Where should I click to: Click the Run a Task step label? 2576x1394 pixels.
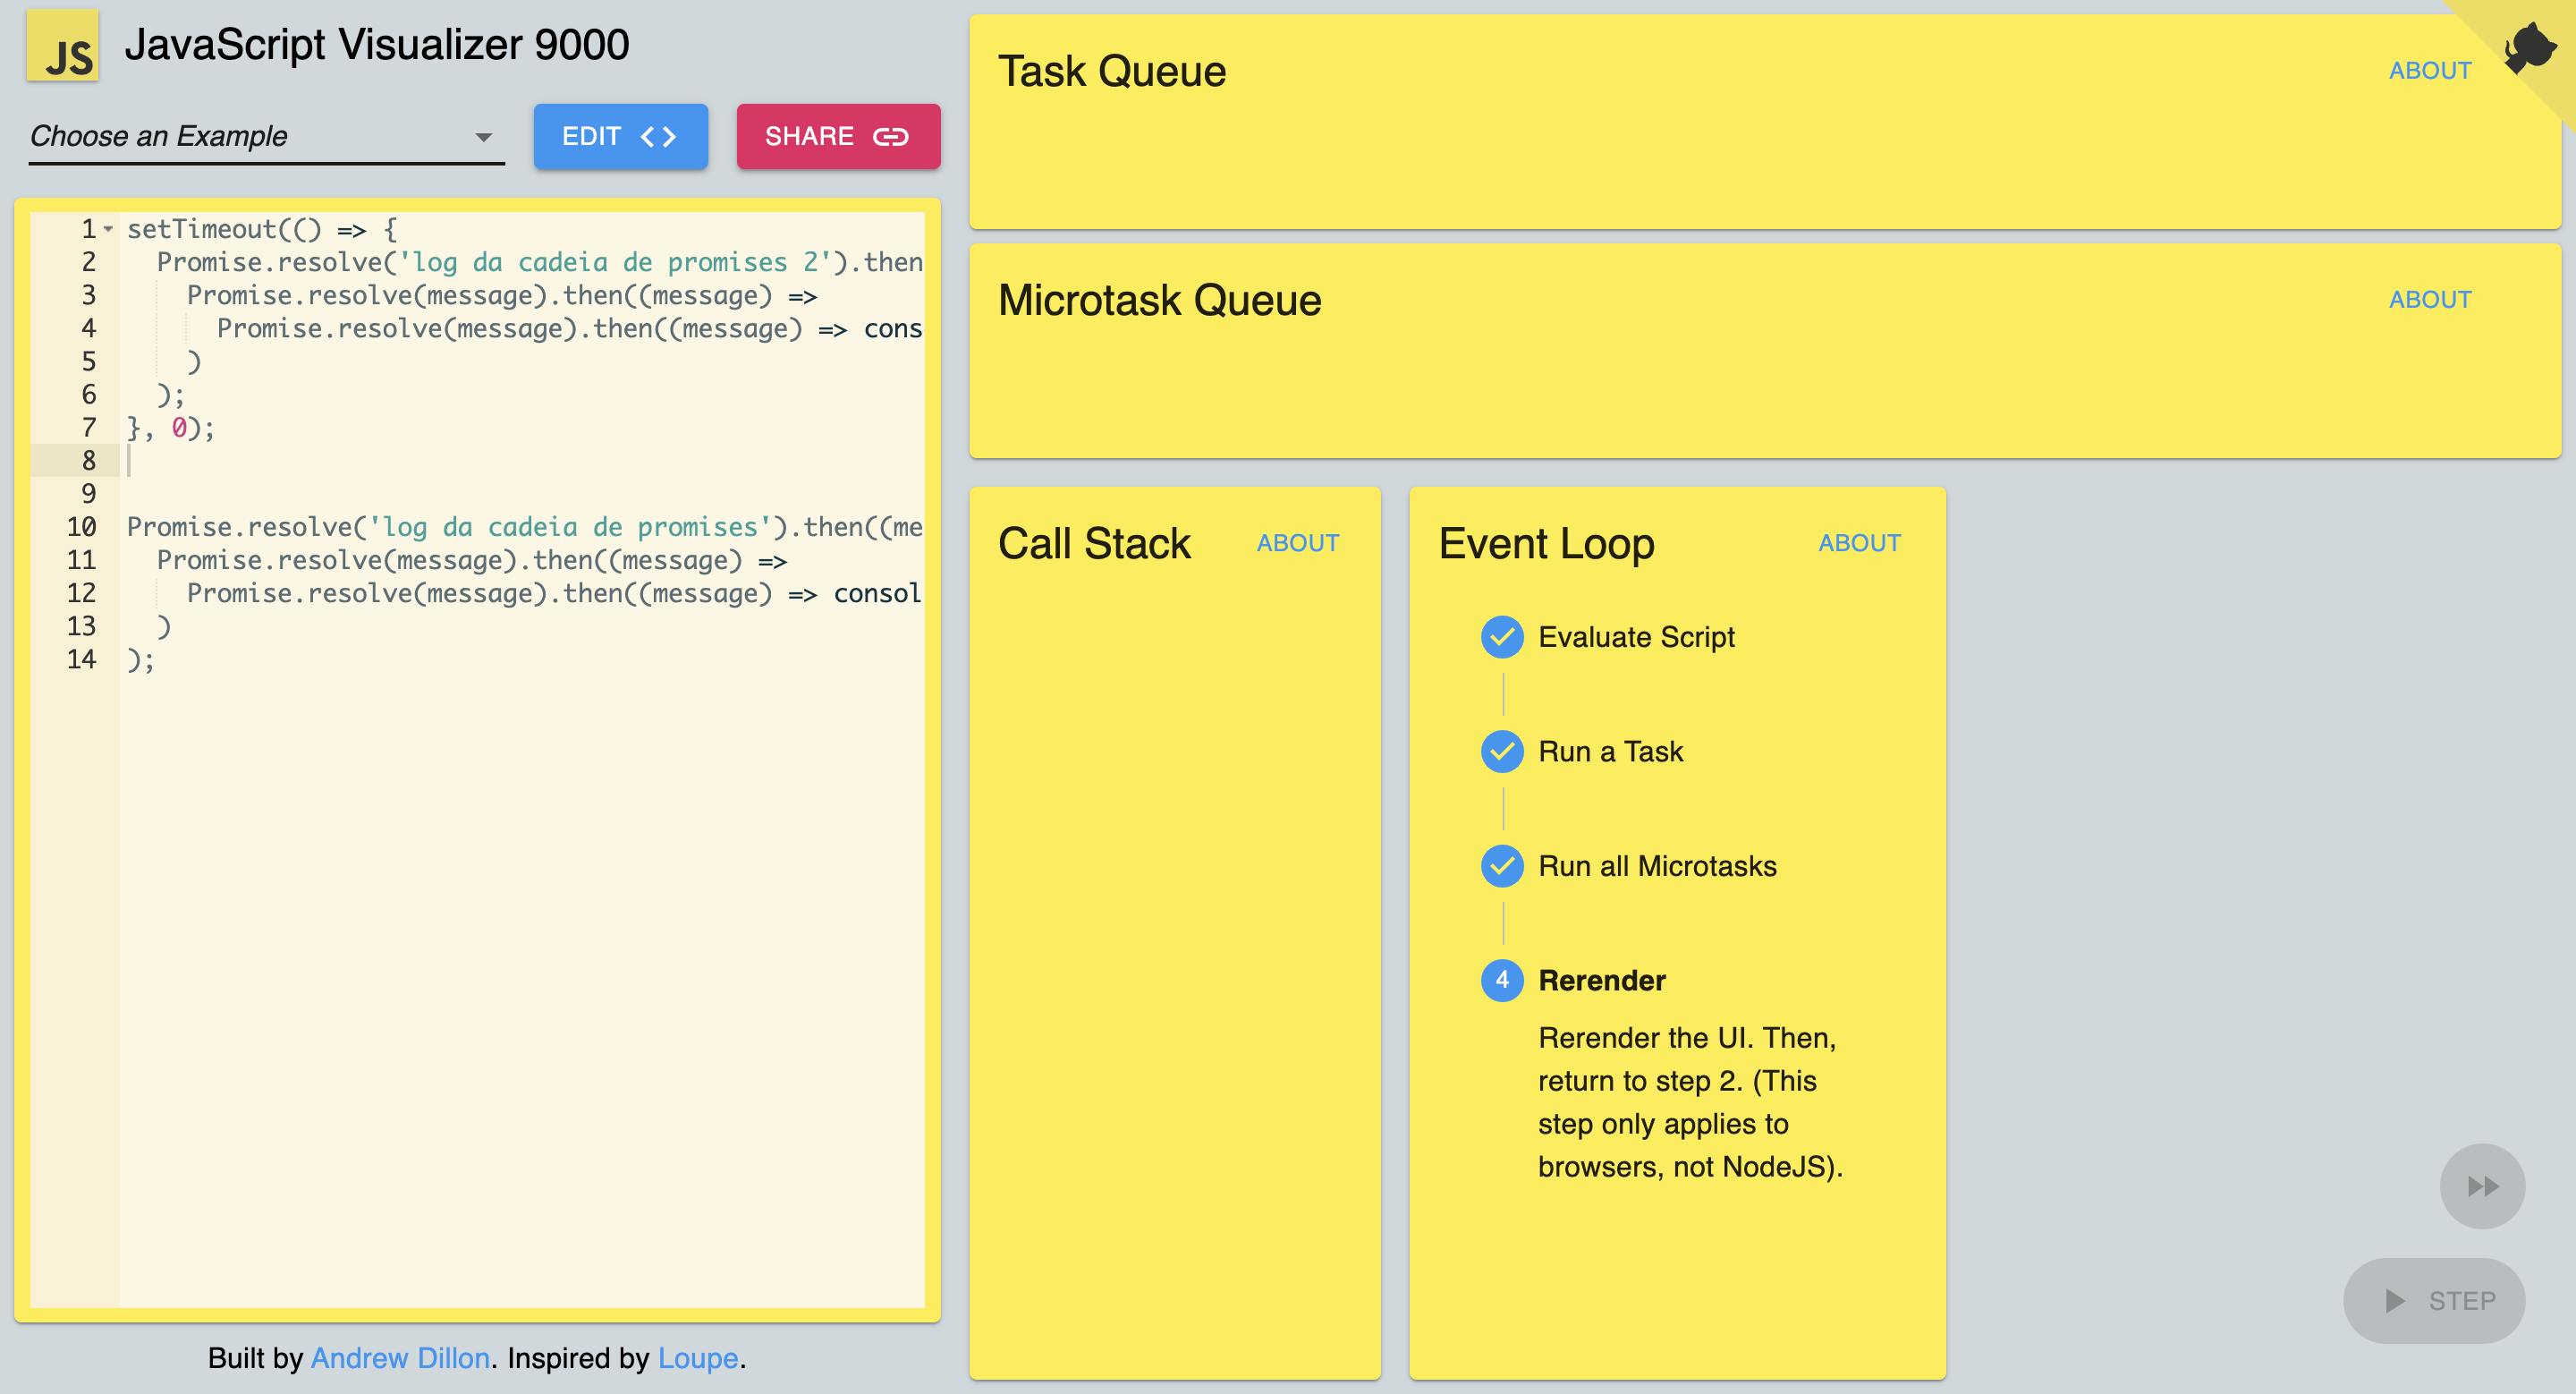[1610, 752]
